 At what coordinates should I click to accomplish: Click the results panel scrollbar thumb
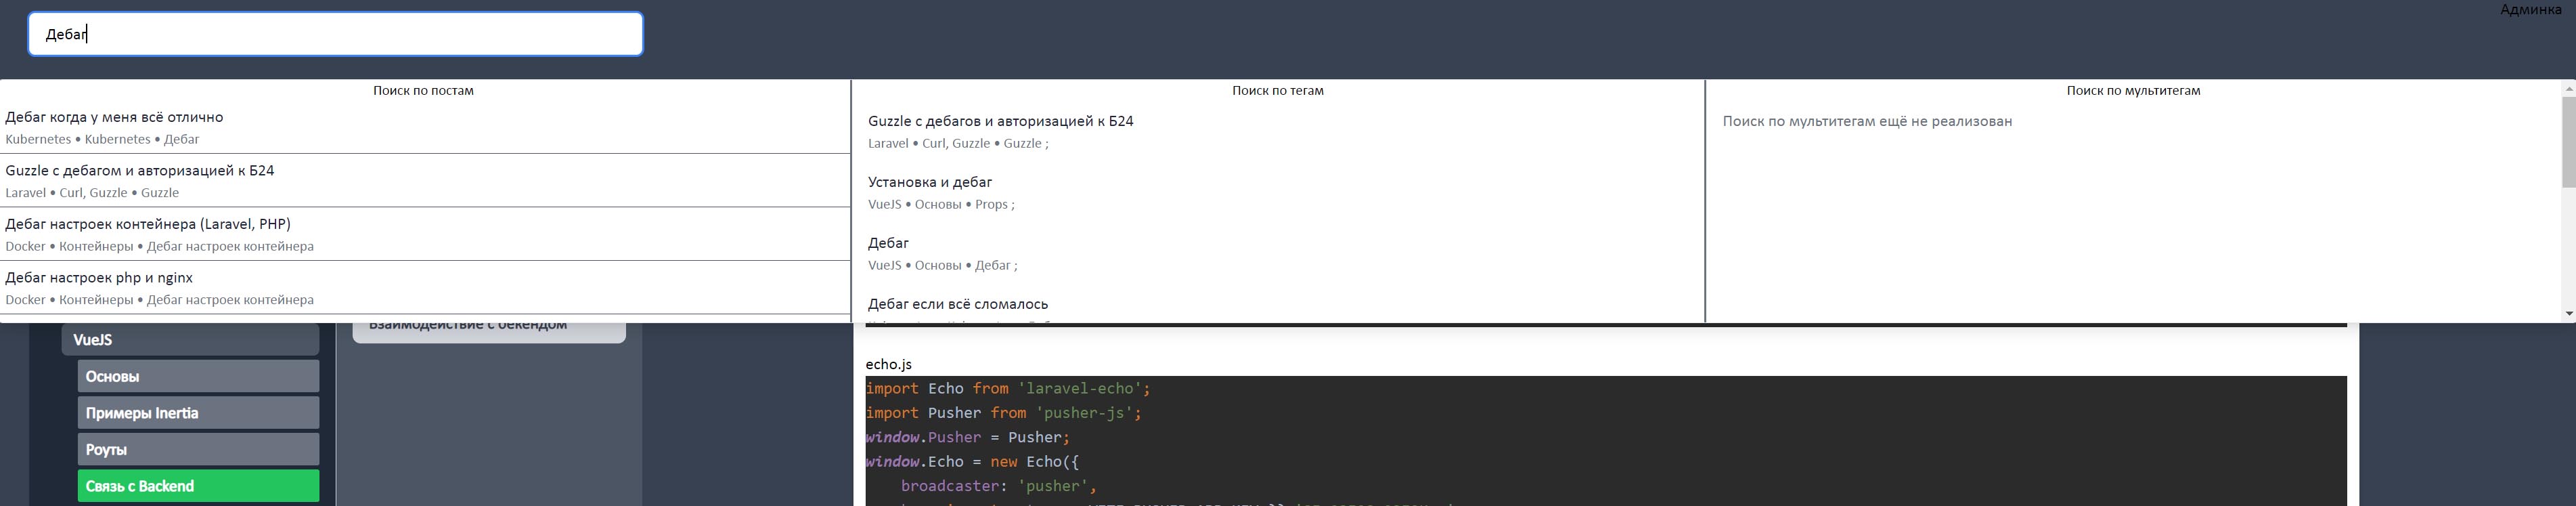2569,142
